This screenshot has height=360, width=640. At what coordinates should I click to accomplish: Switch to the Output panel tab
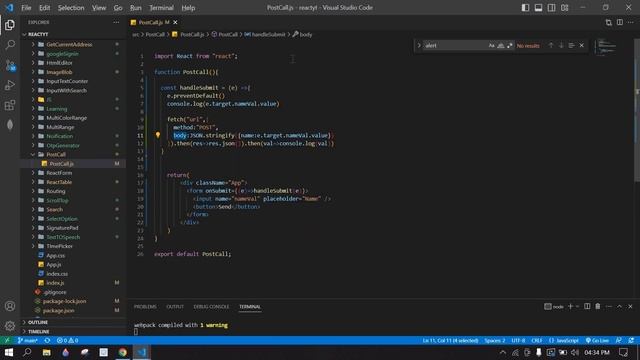click(175, 307)
